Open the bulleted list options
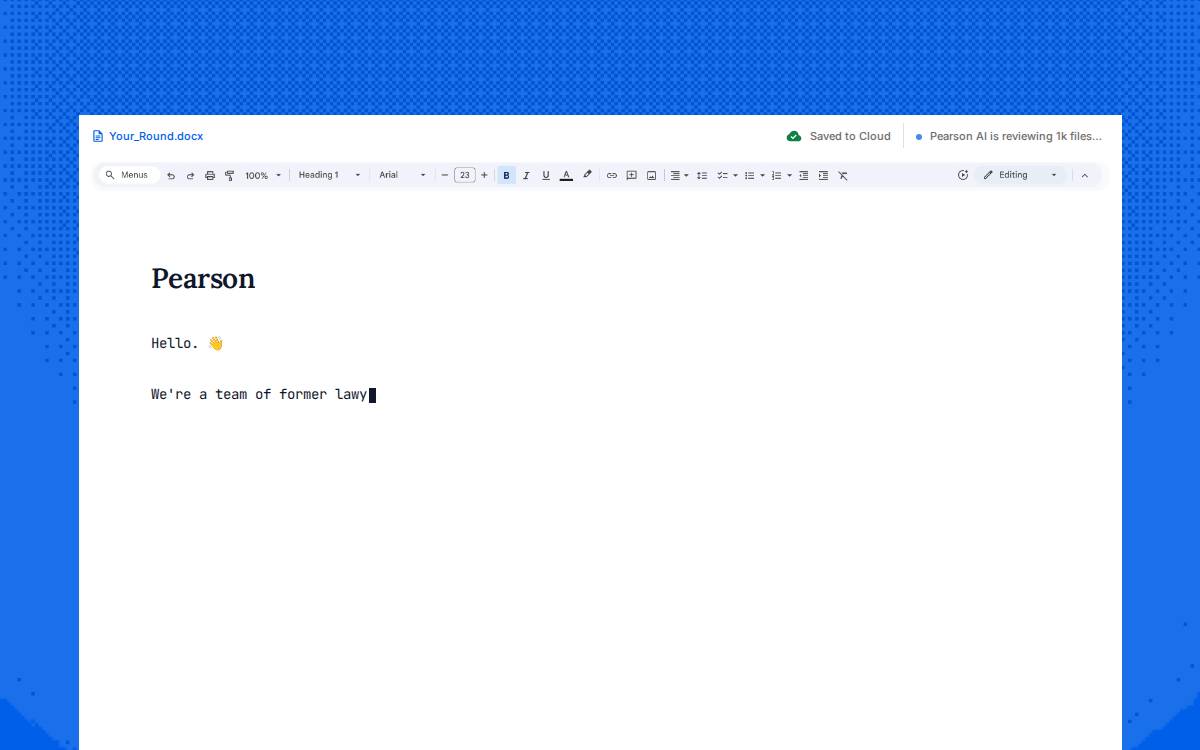 pos(754,175)
